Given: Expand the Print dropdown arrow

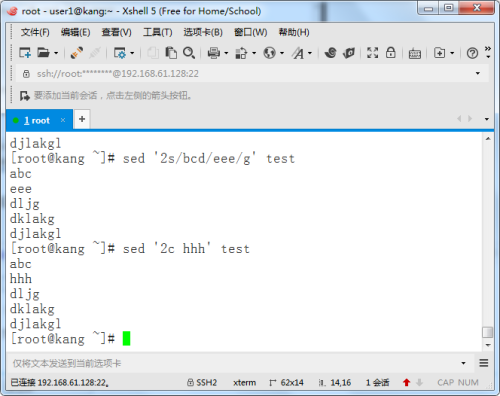Looking at the screenshot, I should 226,53.
